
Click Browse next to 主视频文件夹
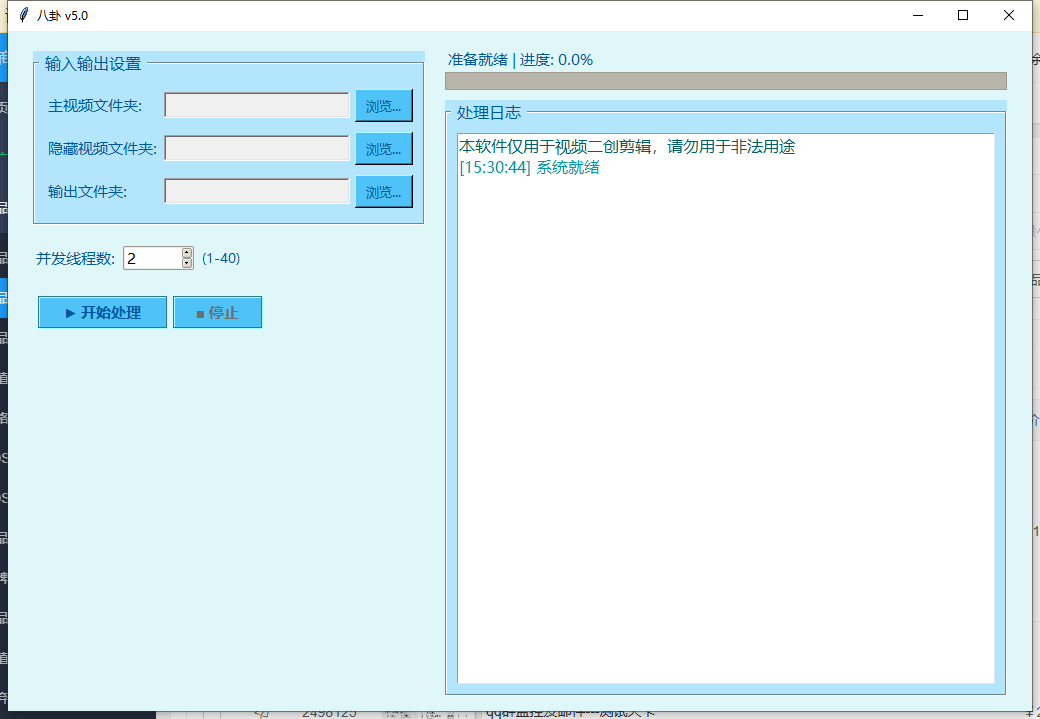coord(383,105)
